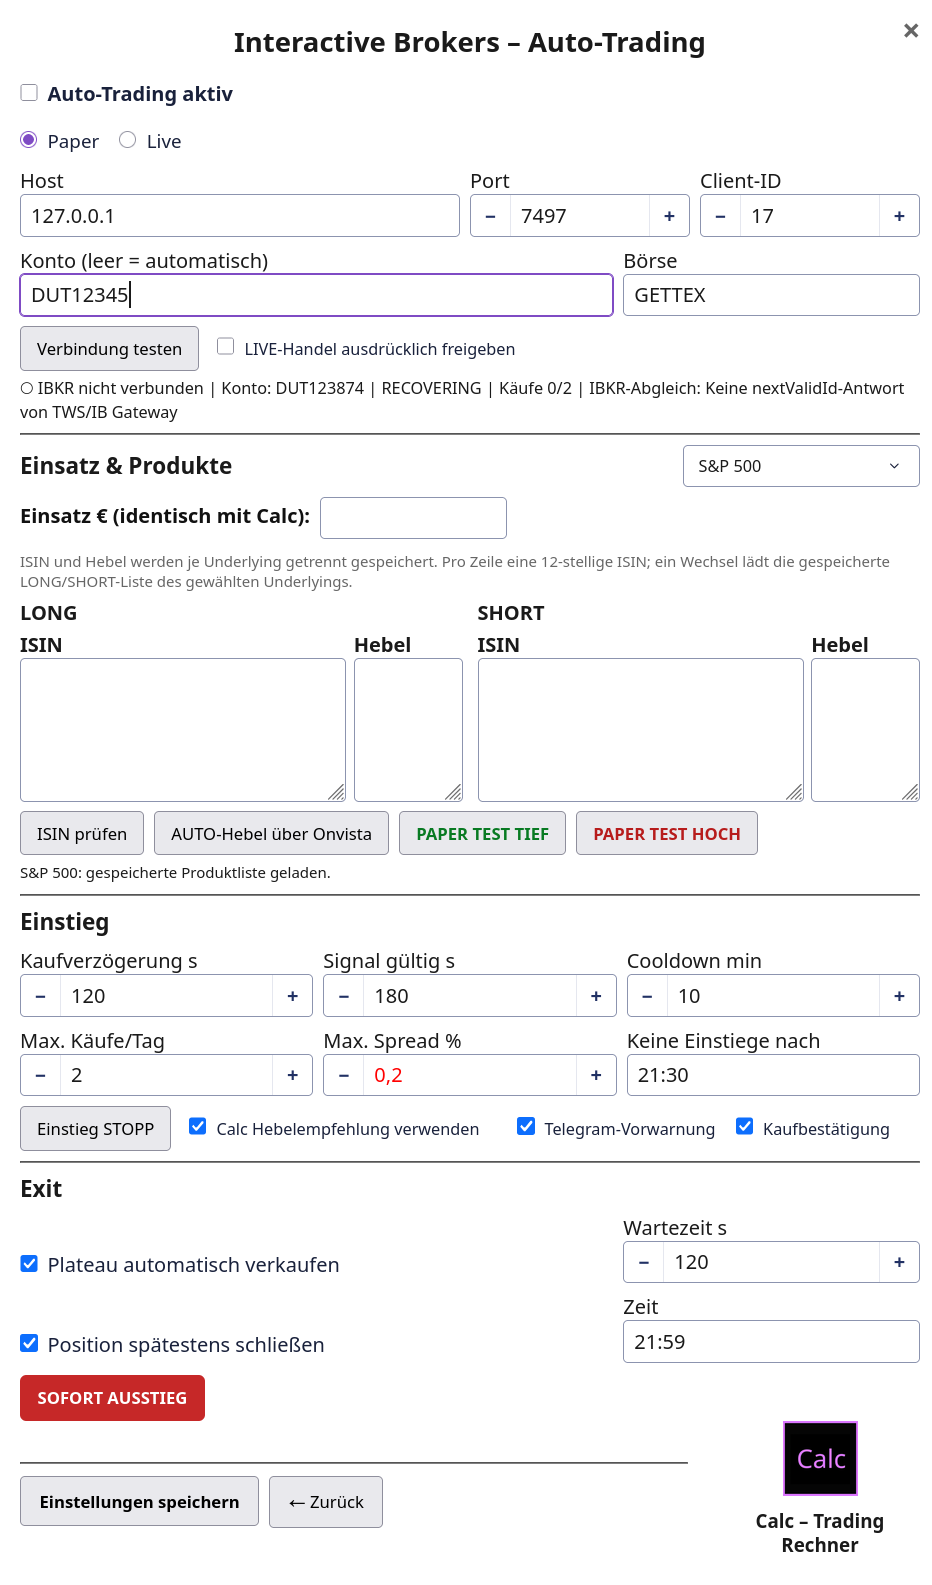Uncheck Telegram-Vorwarnung checkbox
This screenshot has width=932, height=1585.
point(526,1127)
